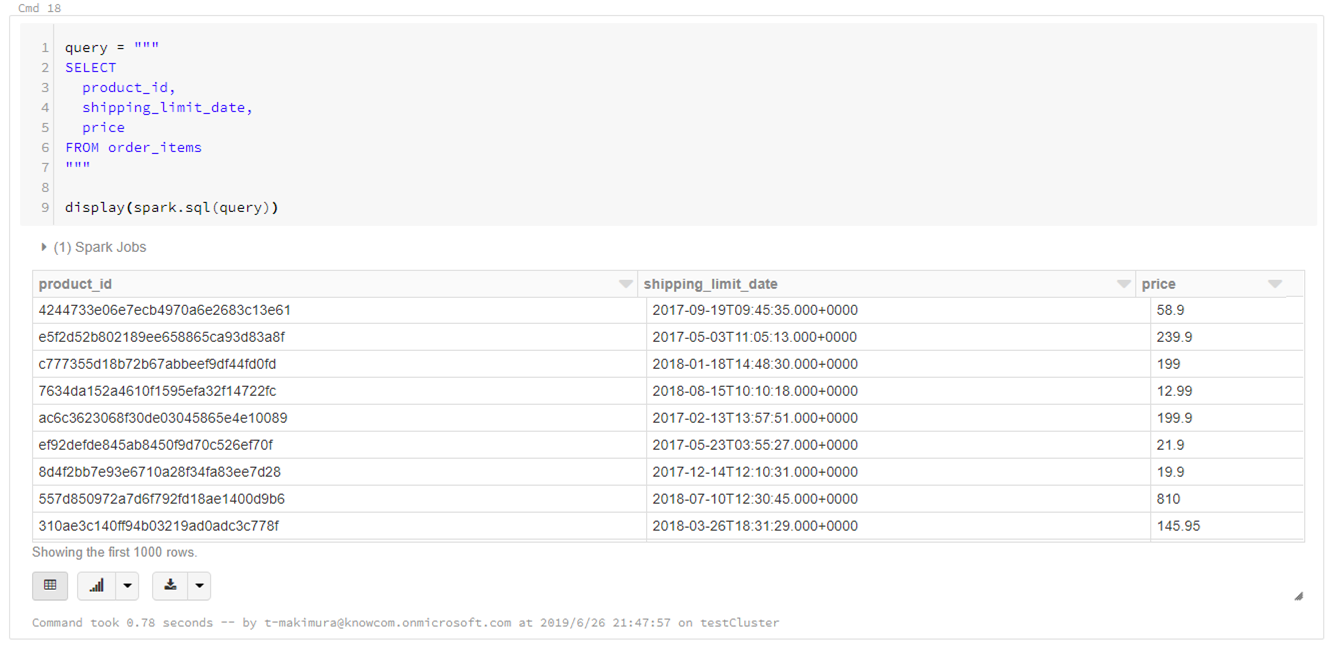Select the cell with price 810

(1168, 499)
